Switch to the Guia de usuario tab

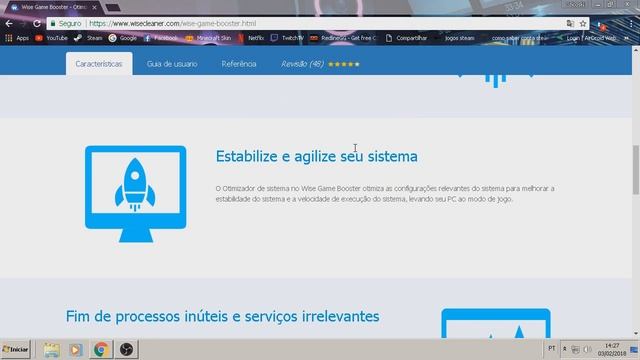point(172,64)
